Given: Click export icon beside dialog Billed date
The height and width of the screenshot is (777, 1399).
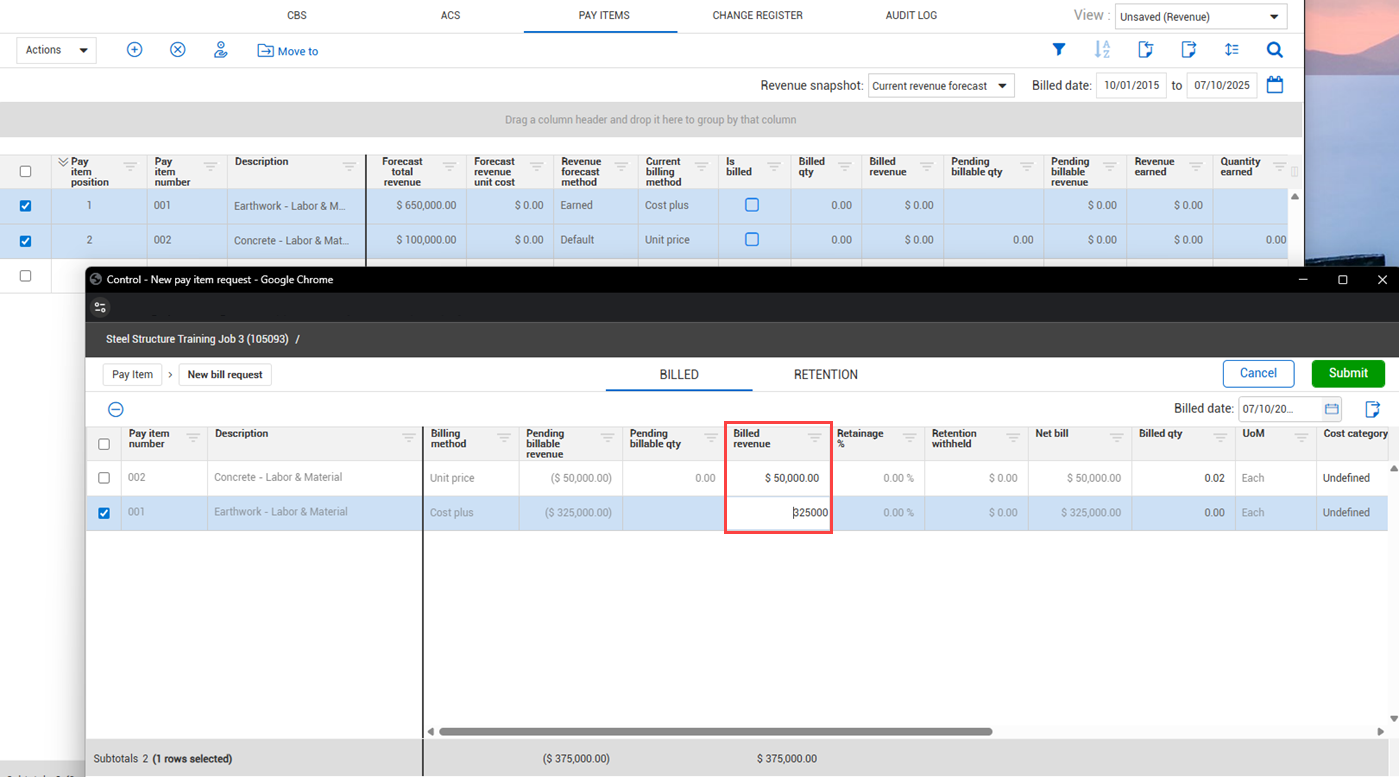Looking at the screenshot, I should click(x=1372, y=409).
